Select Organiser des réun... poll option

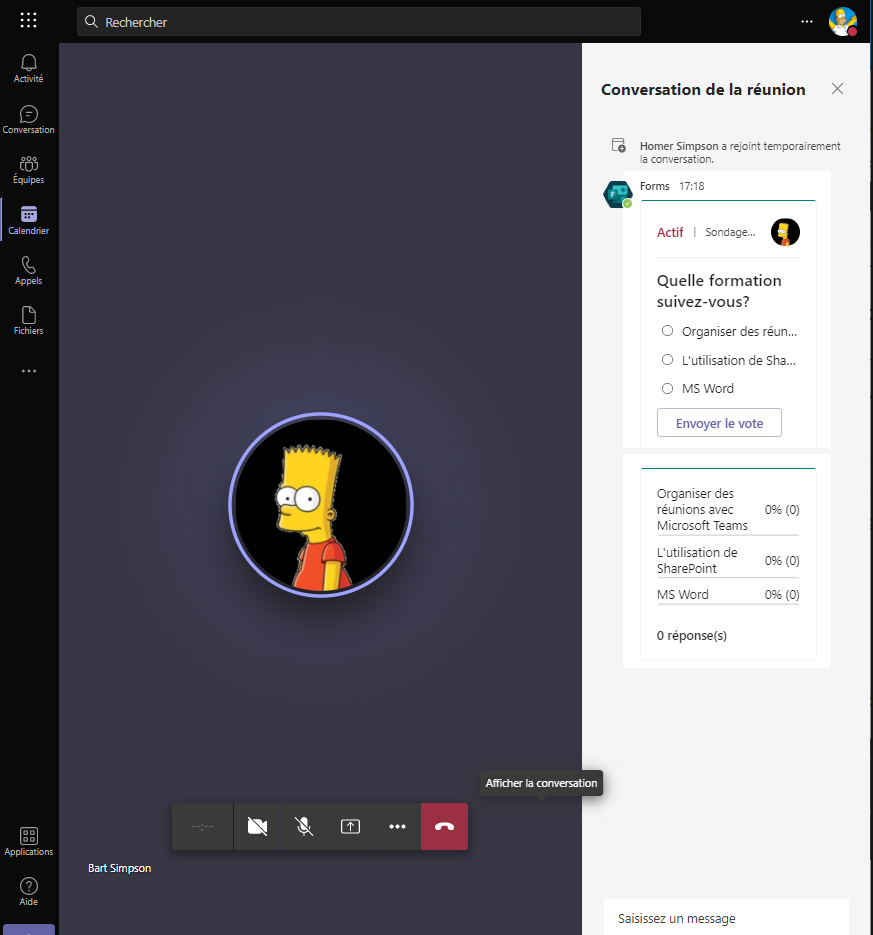(729, 331)
